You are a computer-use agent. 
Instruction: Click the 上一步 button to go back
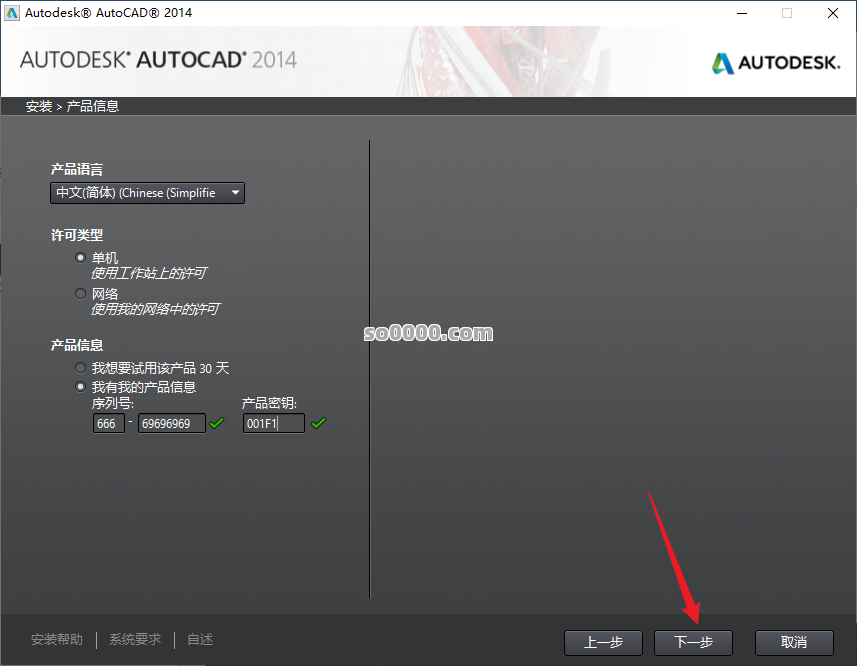pyautogui.click(x=603, y=643)
